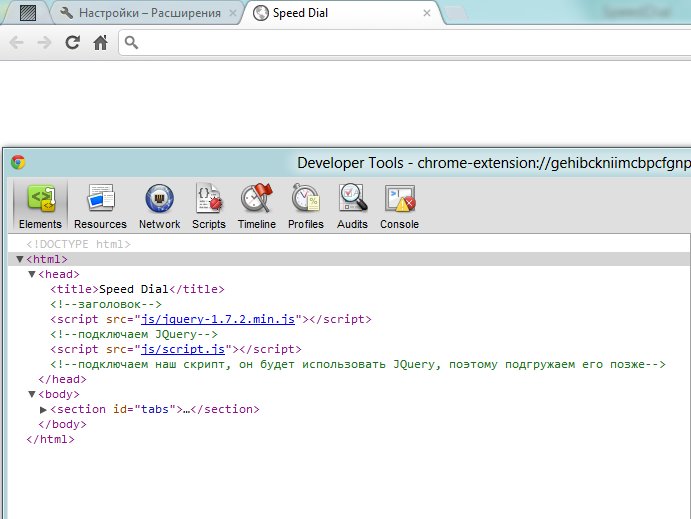691x519 pixels.
Task: Switch to the Audits panel
Action: coord(352,206)
